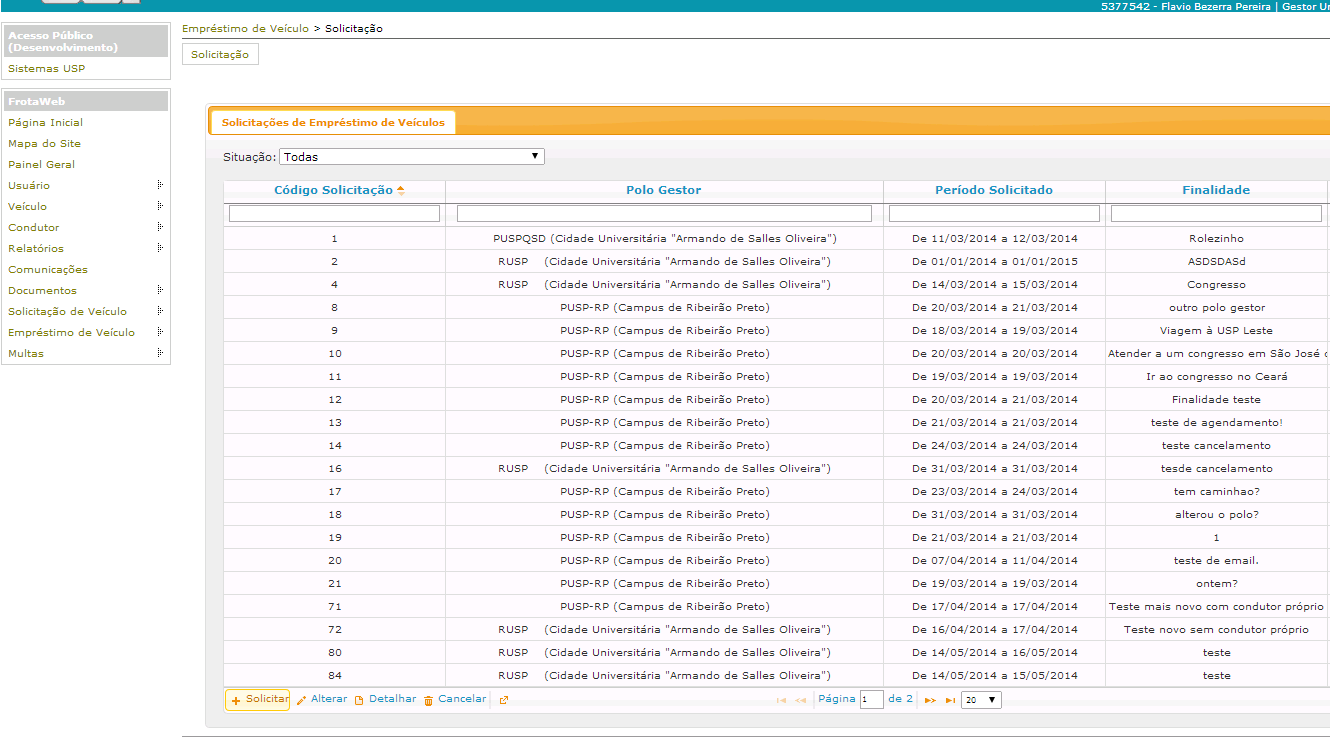
Task: Sort by Período Solicitado column header
Action: 994,190
